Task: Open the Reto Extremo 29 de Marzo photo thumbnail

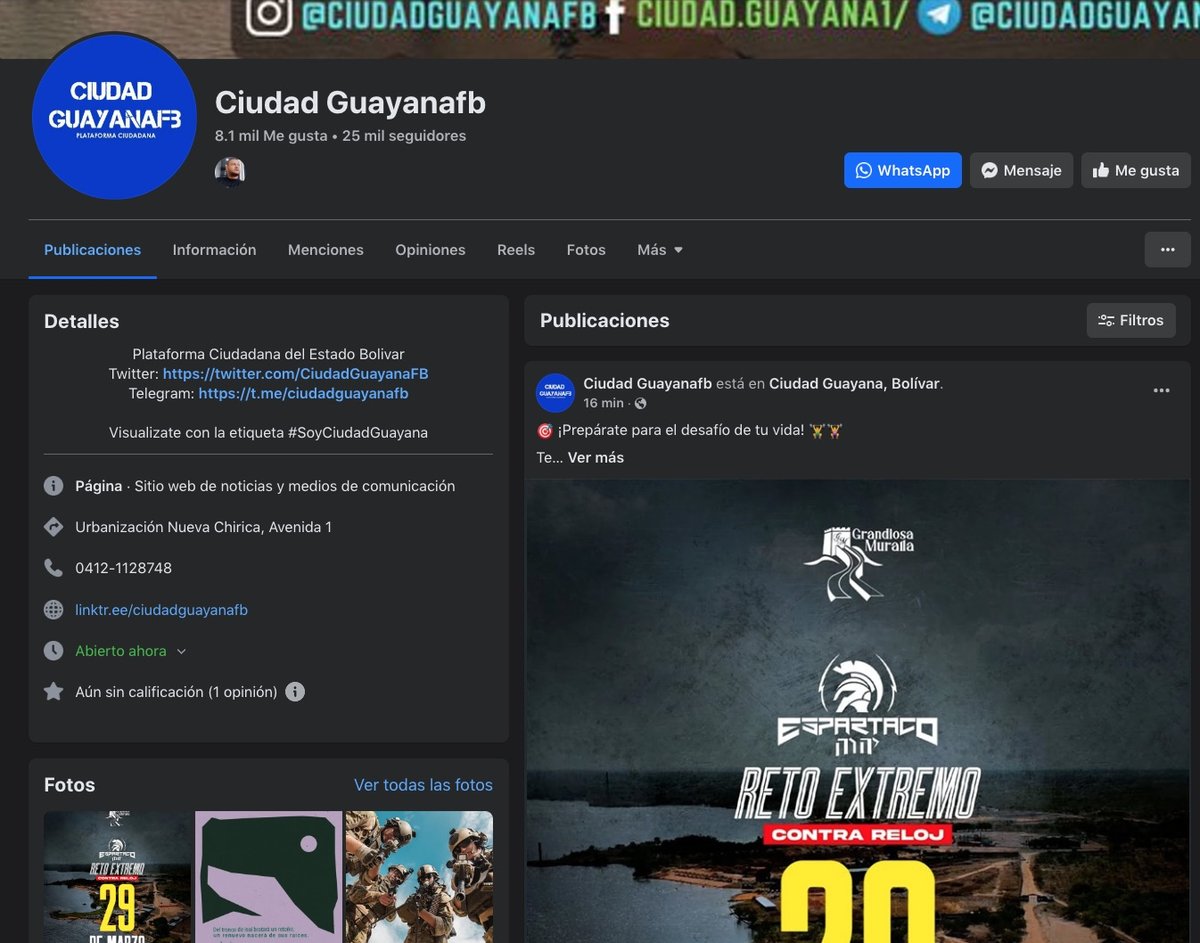Action: 117,877
